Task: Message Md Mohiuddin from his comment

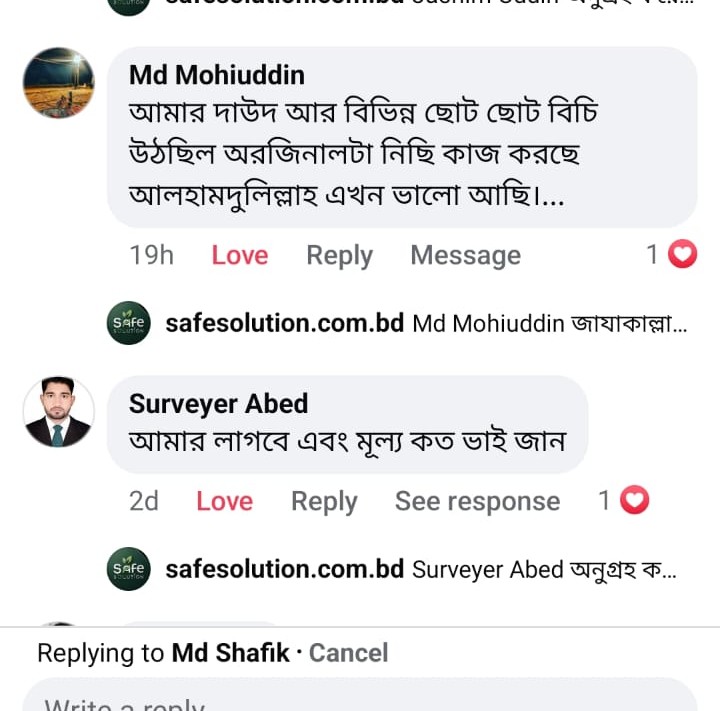Action: [465, 256]
